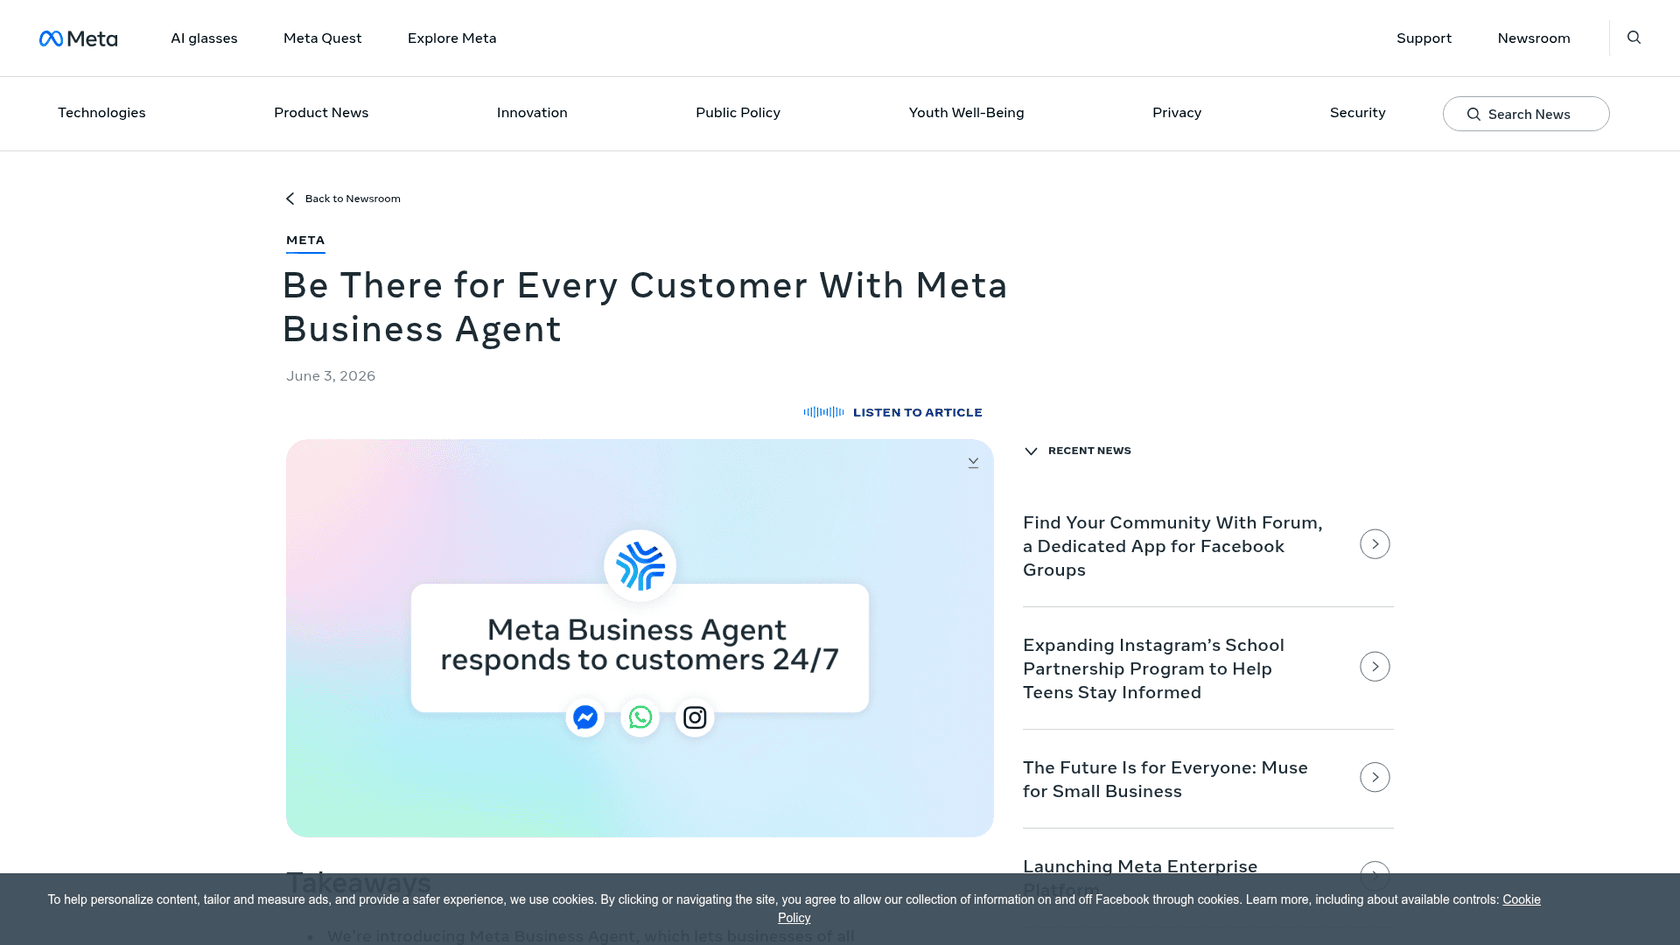This screenshot has width=1680, height=945.
Task: Go to Newsroom link in header
Action: (1534, 38)
